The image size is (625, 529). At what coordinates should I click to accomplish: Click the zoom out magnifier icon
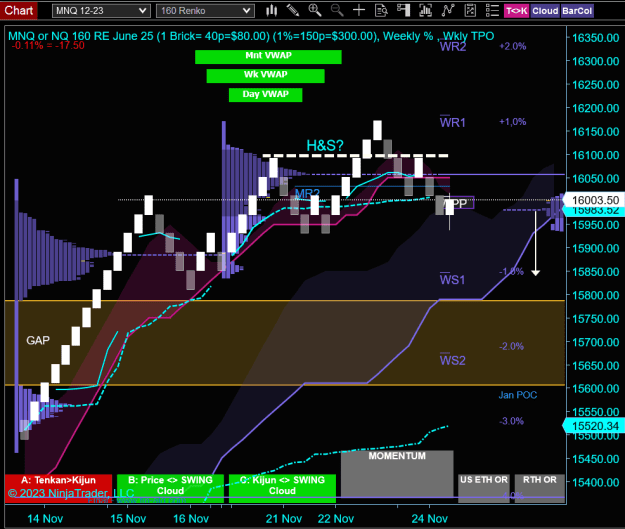point(337,10)
